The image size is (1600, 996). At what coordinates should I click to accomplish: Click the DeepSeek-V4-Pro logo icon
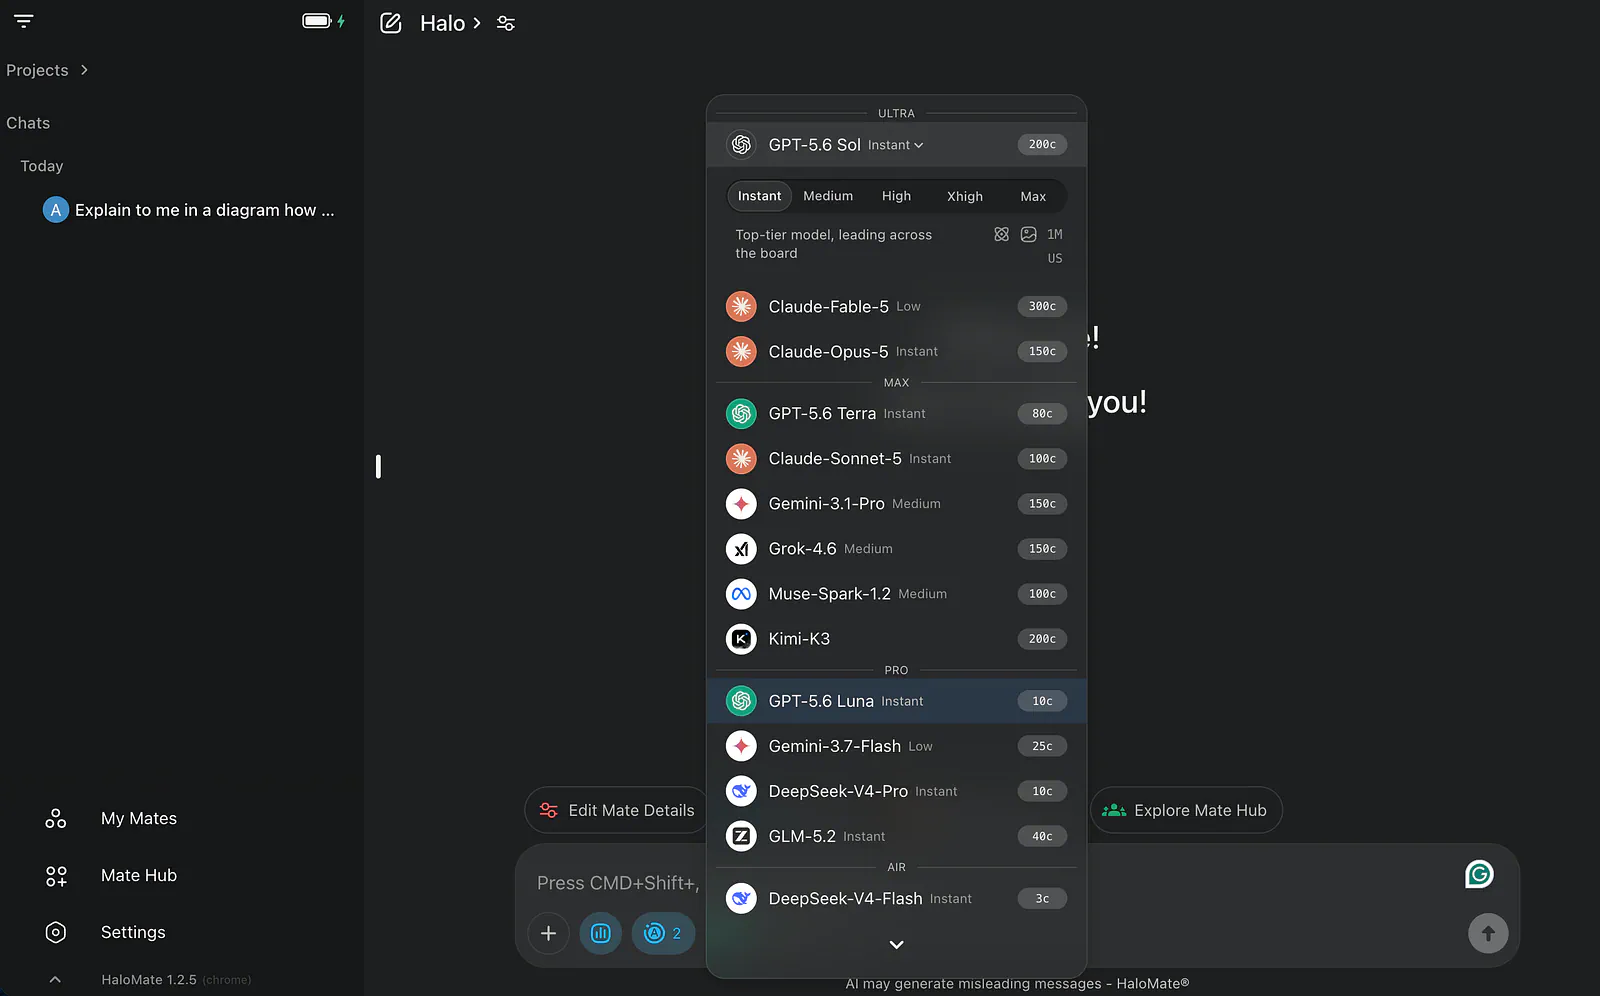click(x=741, y=791)
